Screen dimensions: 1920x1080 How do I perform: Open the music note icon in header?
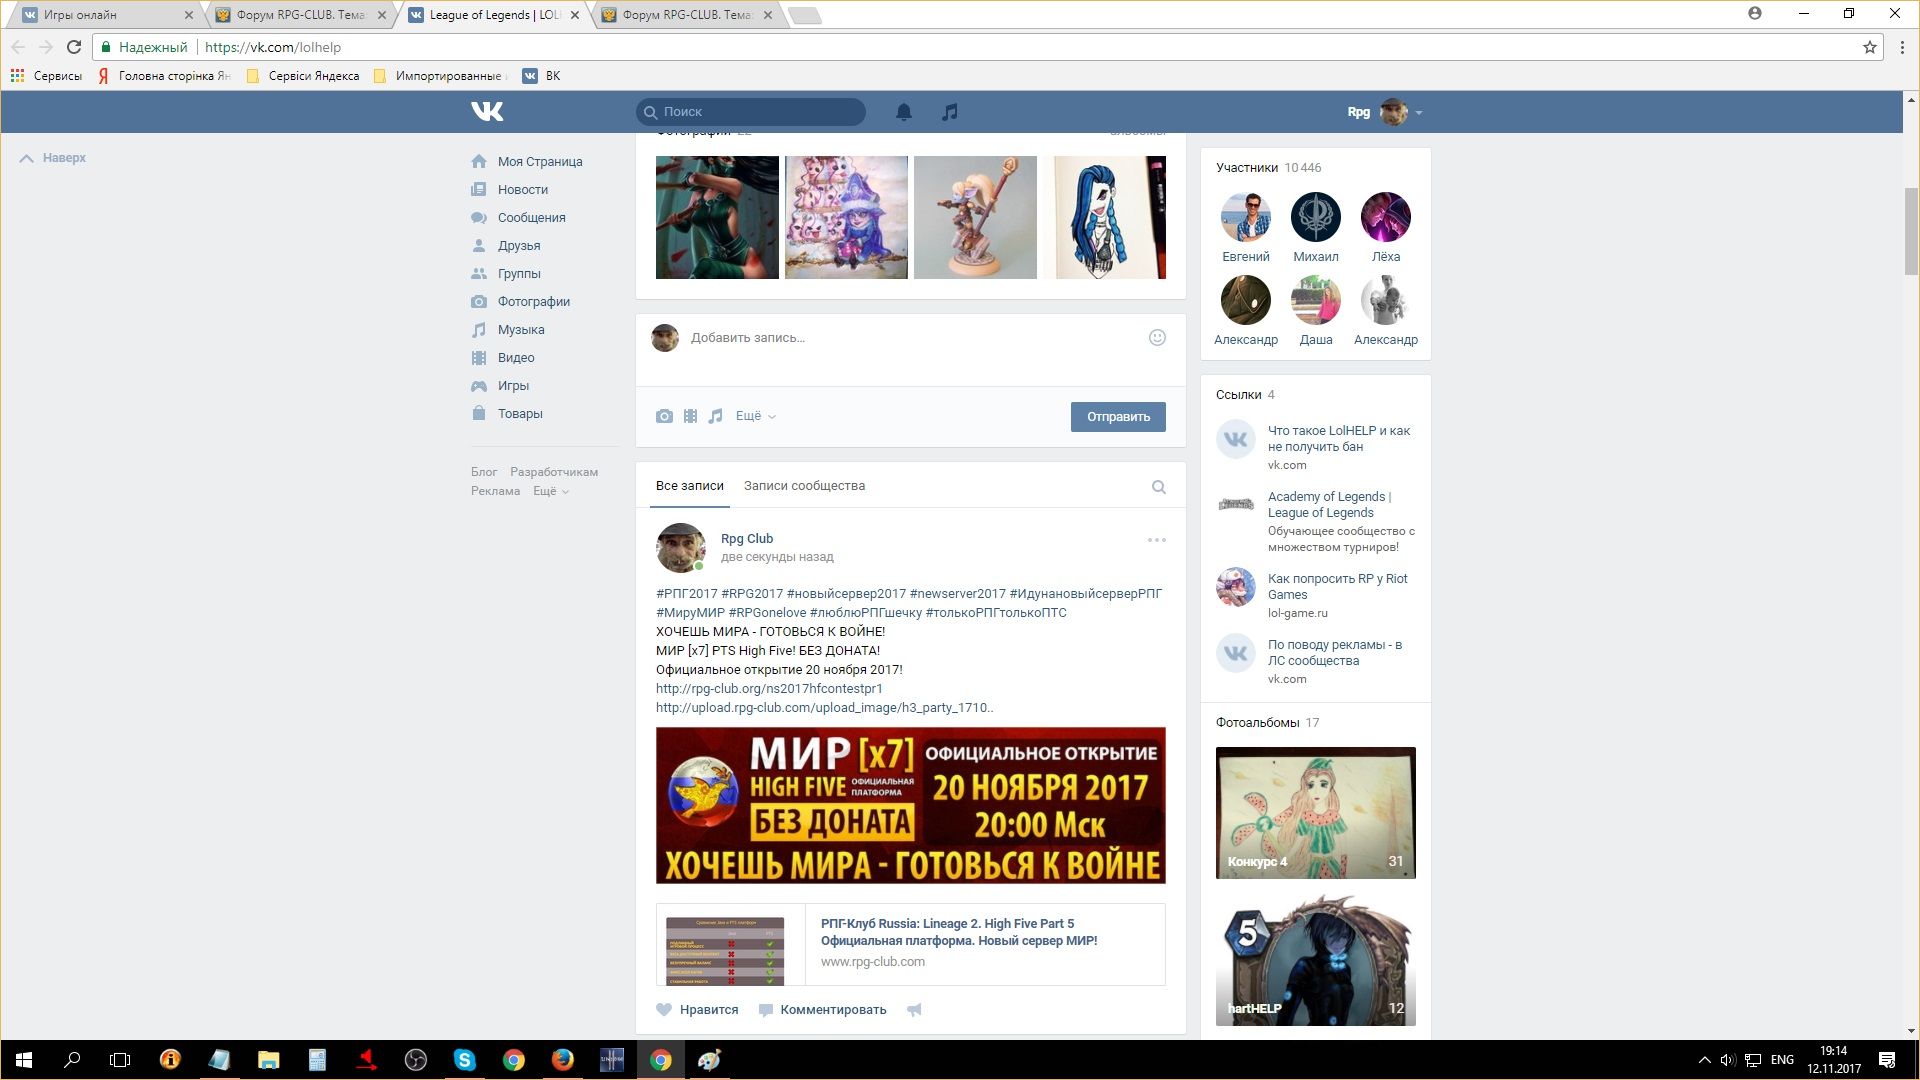950,112
